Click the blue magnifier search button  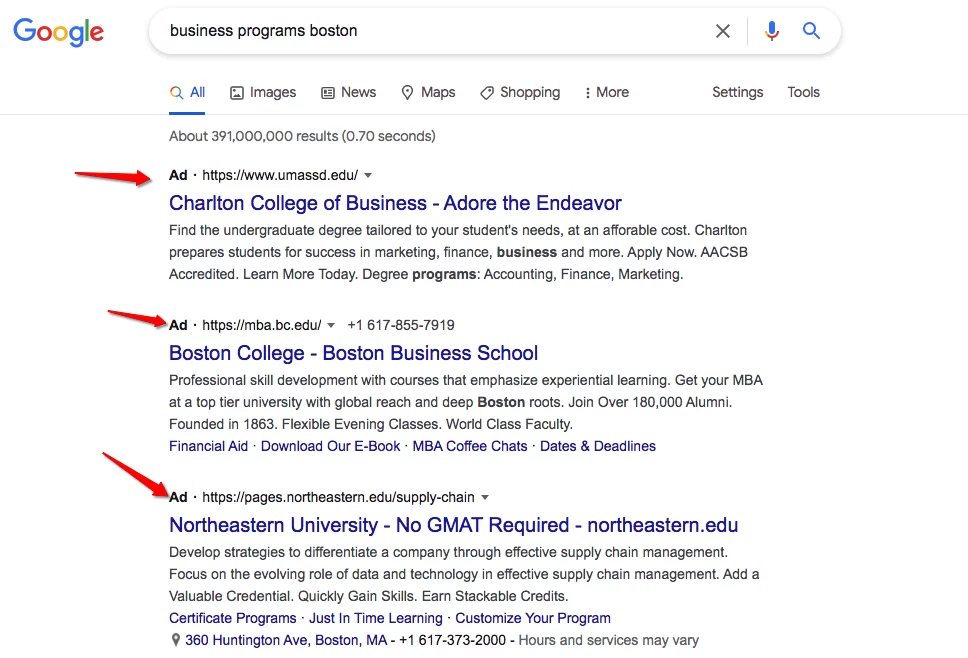tap(811, 30)
